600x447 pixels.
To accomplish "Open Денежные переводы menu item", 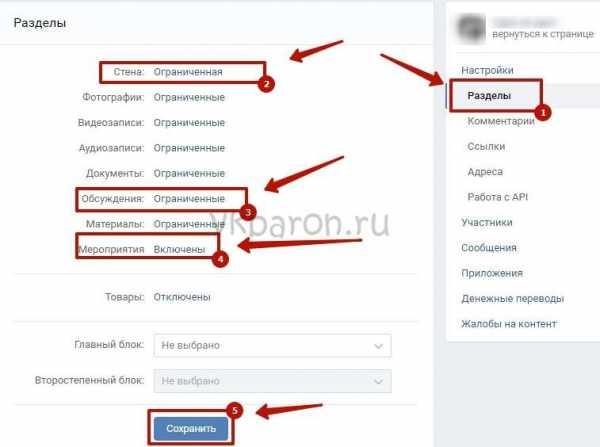I will [512, 298].
